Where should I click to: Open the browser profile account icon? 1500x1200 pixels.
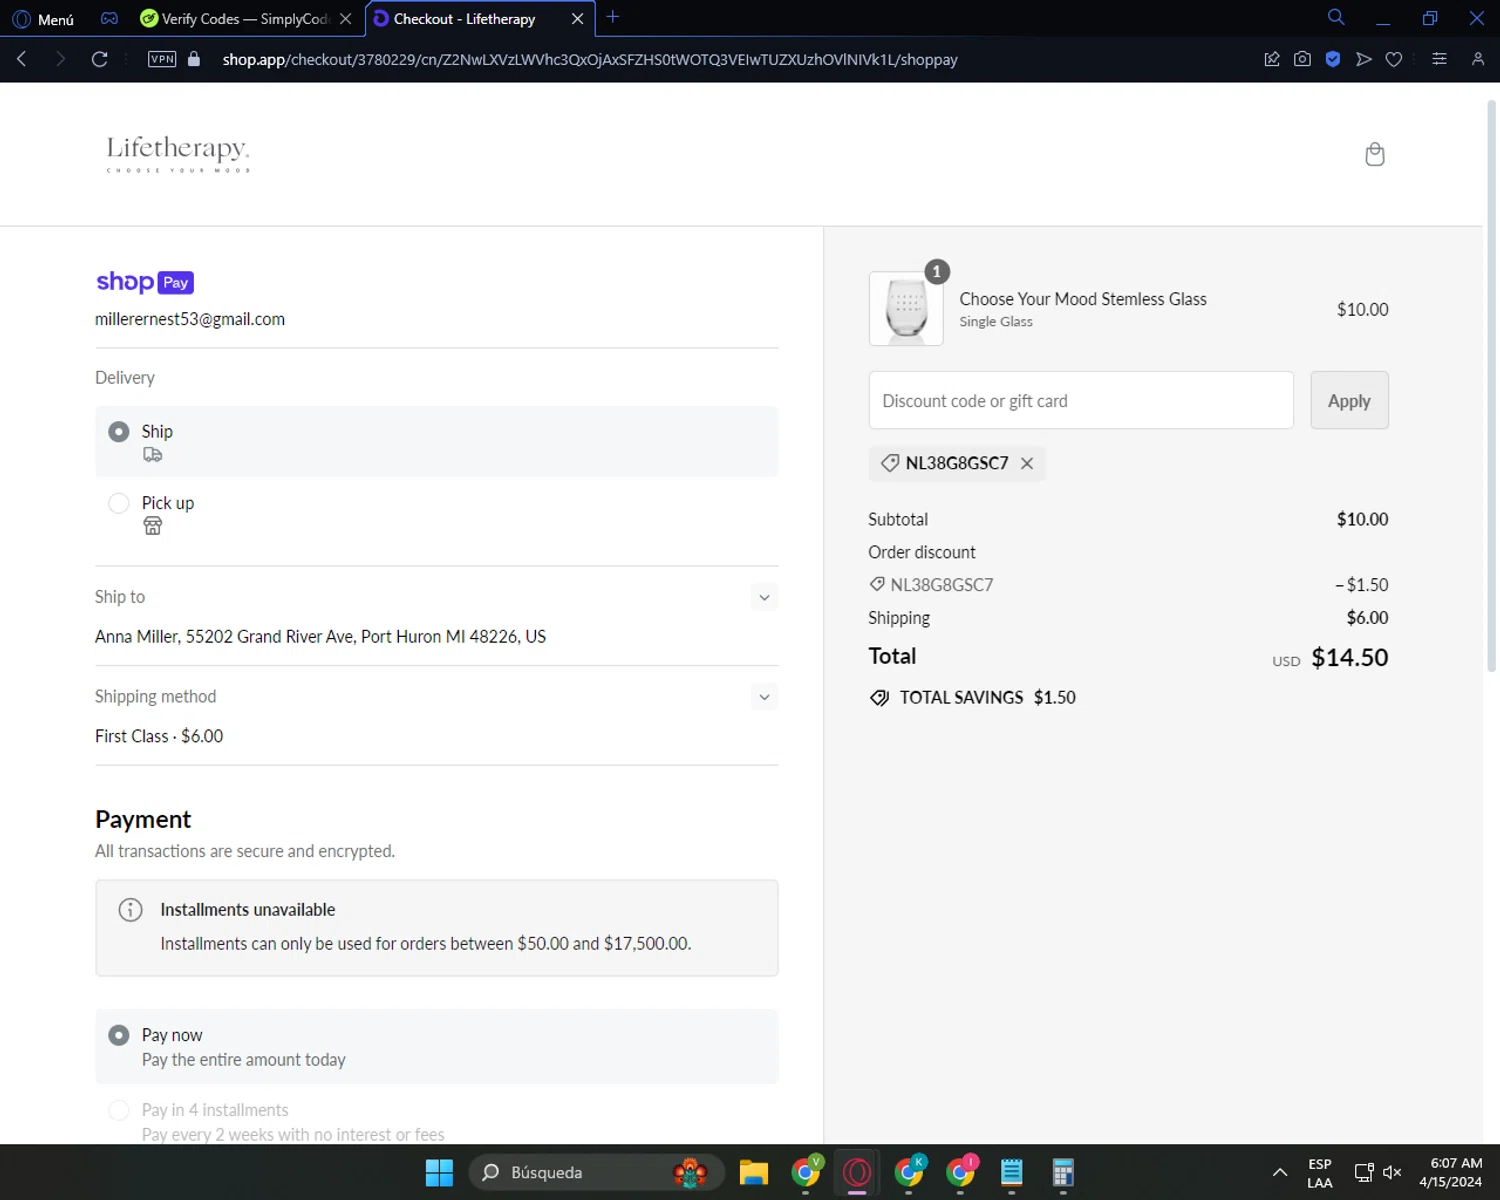click(x=1478, y=59)
